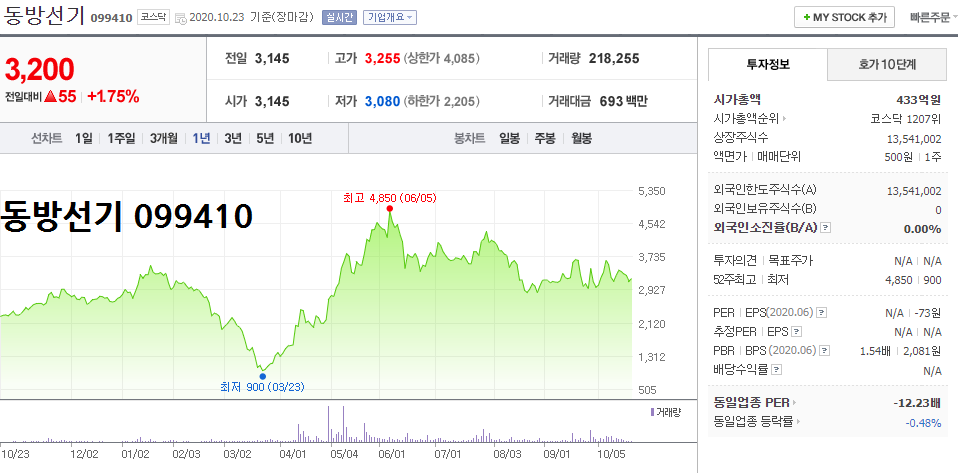The height and width of the screenshot is (473, 960).
Task: Show the 주봉 candlestick chart
Action: (545, 138)
